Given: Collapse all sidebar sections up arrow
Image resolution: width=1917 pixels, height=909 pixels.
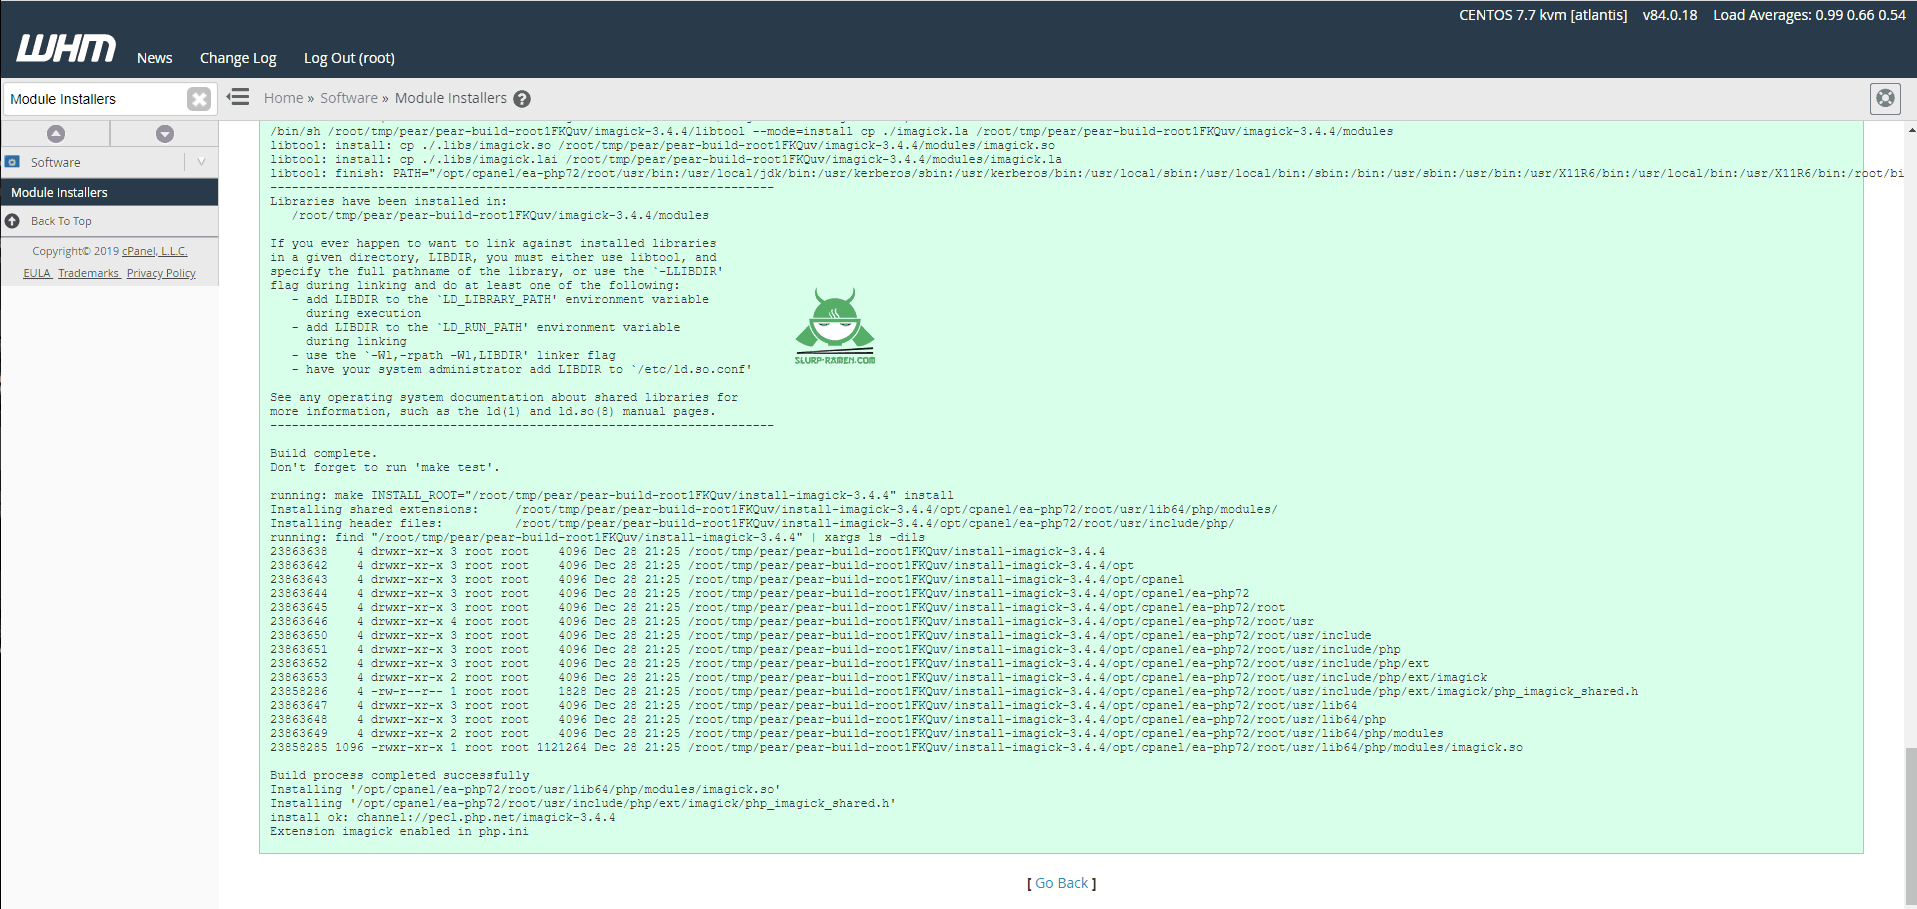Looking at the screenshot, I should pos(56,134).
